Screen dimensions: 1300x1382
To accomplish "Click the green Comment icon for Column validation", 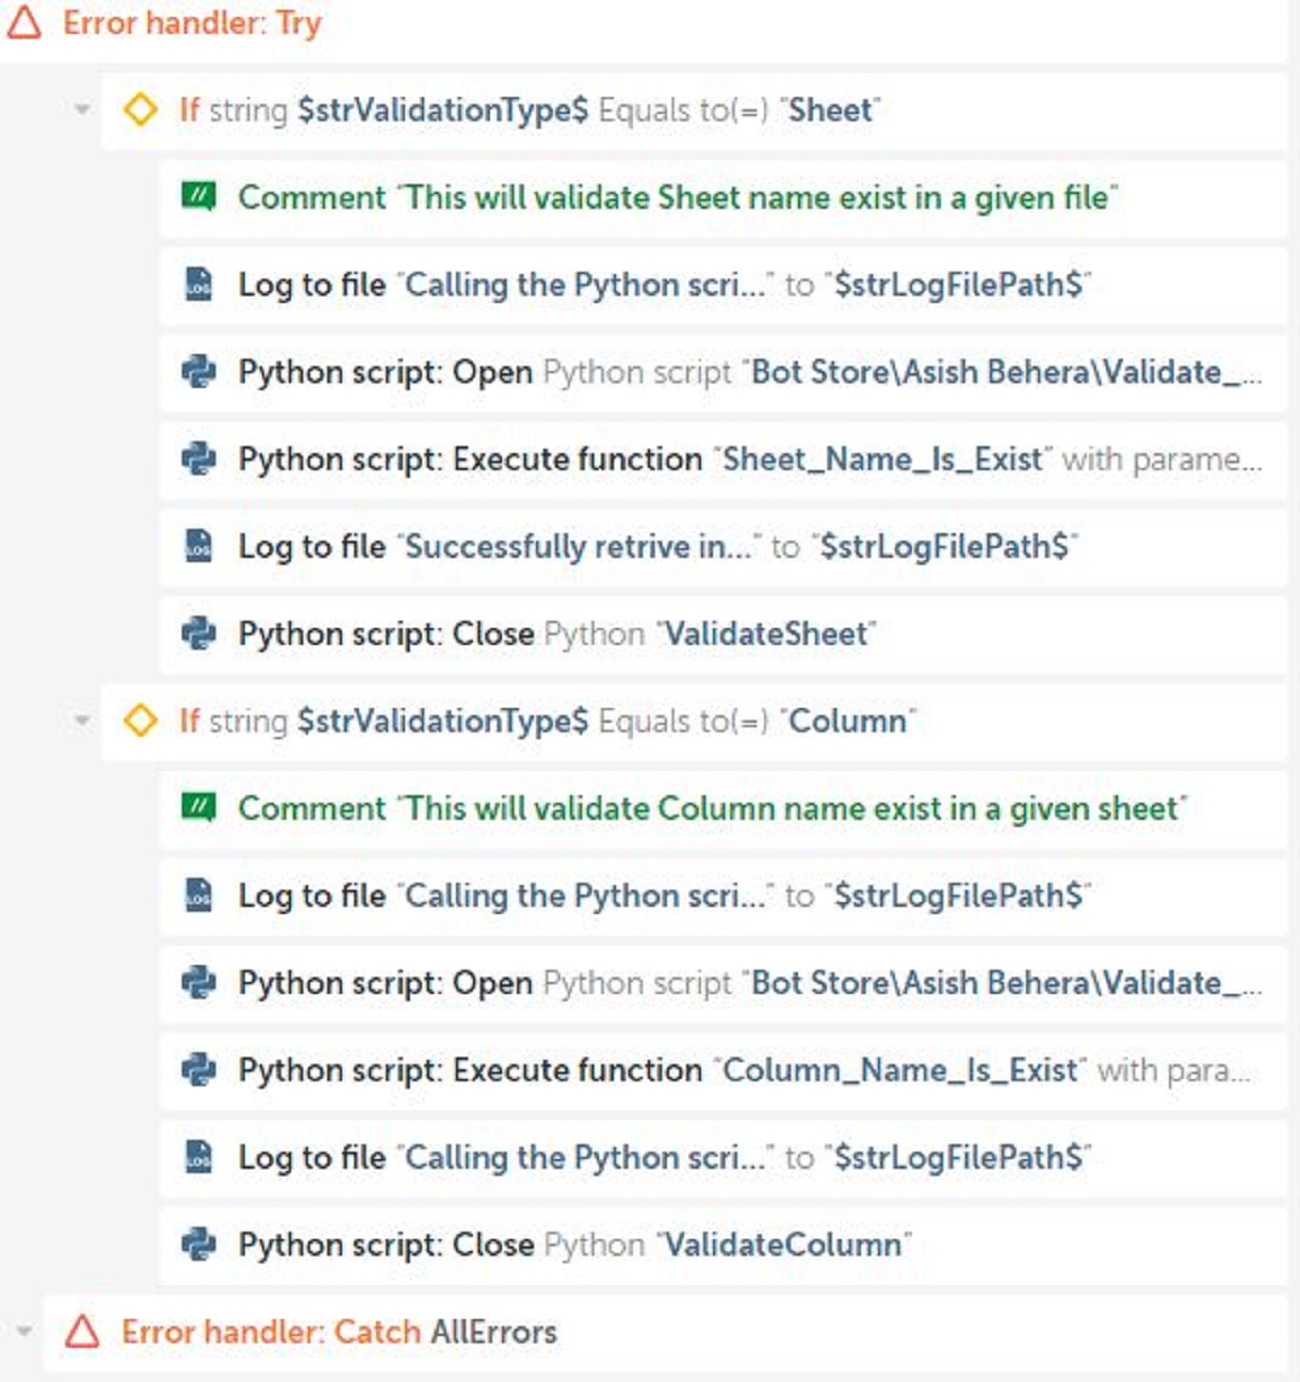I will (x=199, y=807).
